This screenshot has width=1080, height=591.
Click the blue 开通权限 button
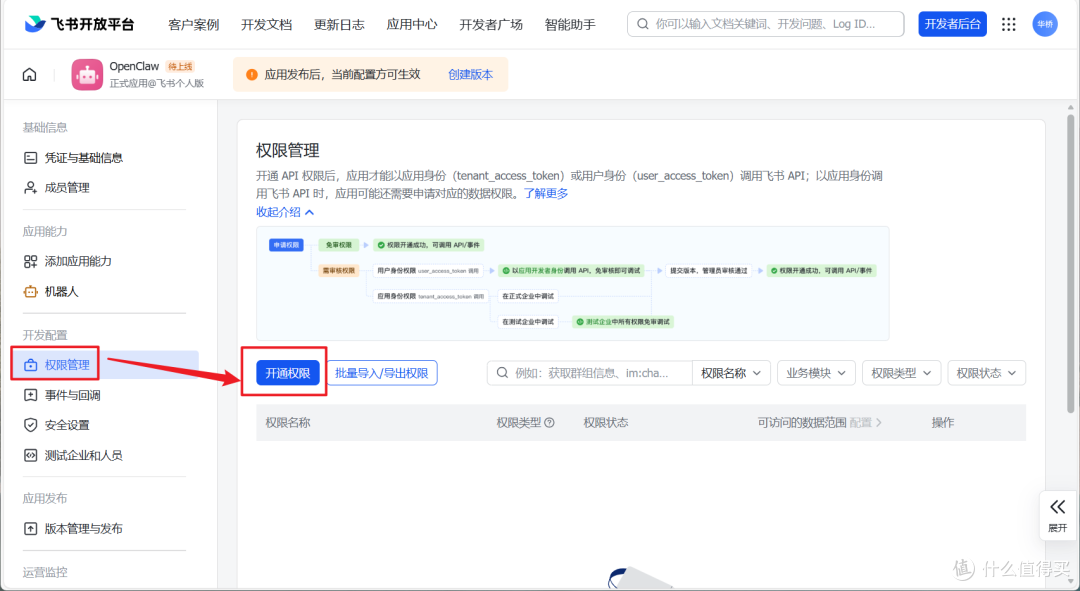coord(288,373)
